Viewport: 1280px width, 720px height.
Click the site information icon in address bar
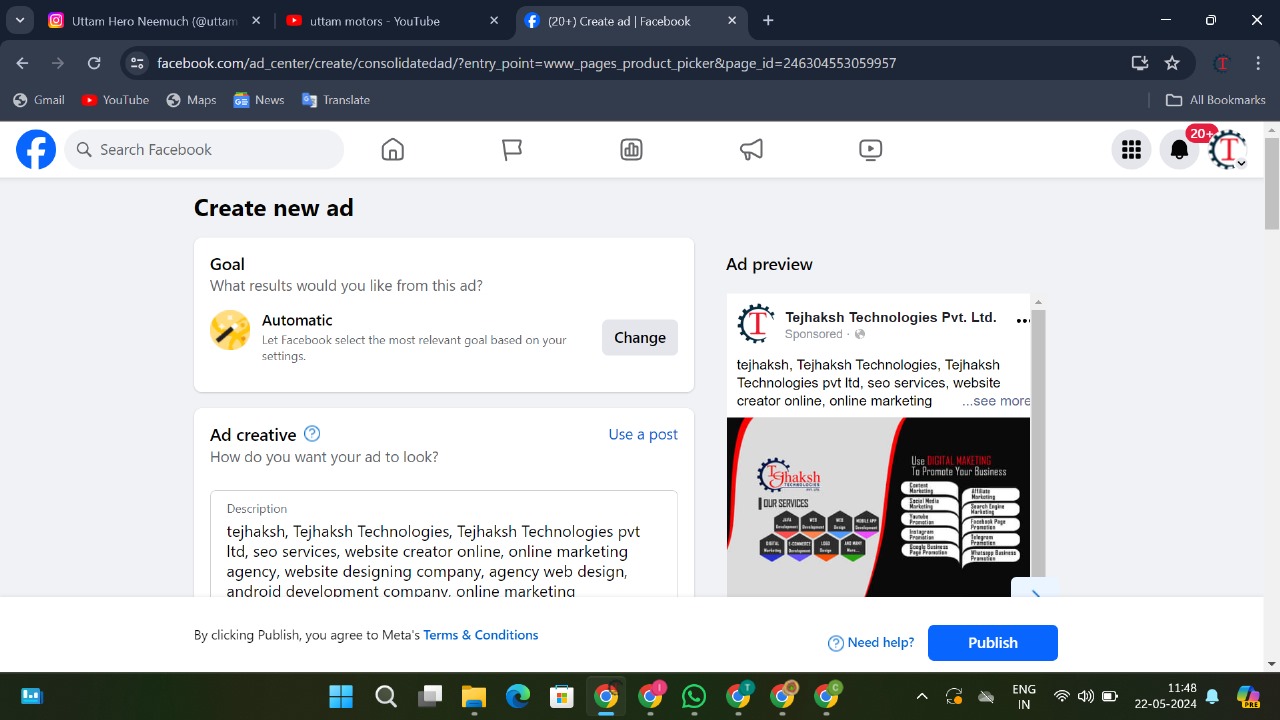(138, 63)
